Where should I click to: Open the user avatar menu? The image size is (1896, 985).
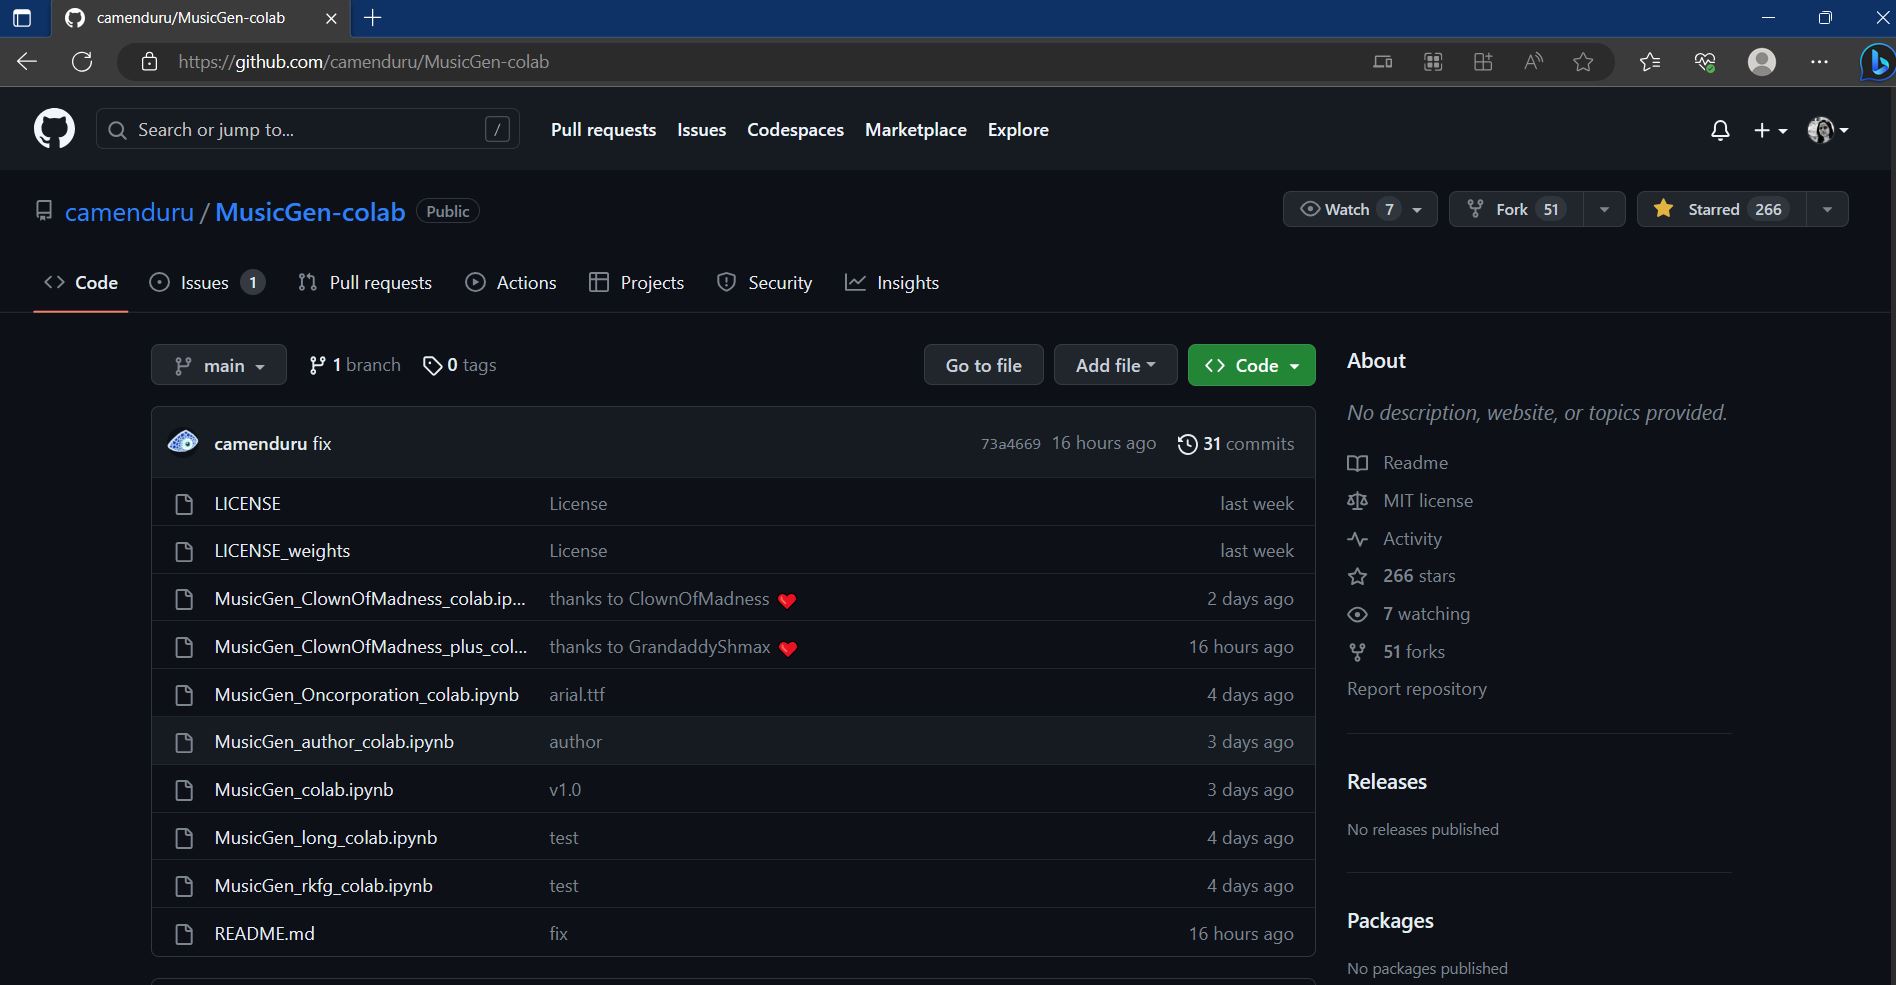[x=1828, y=130]
